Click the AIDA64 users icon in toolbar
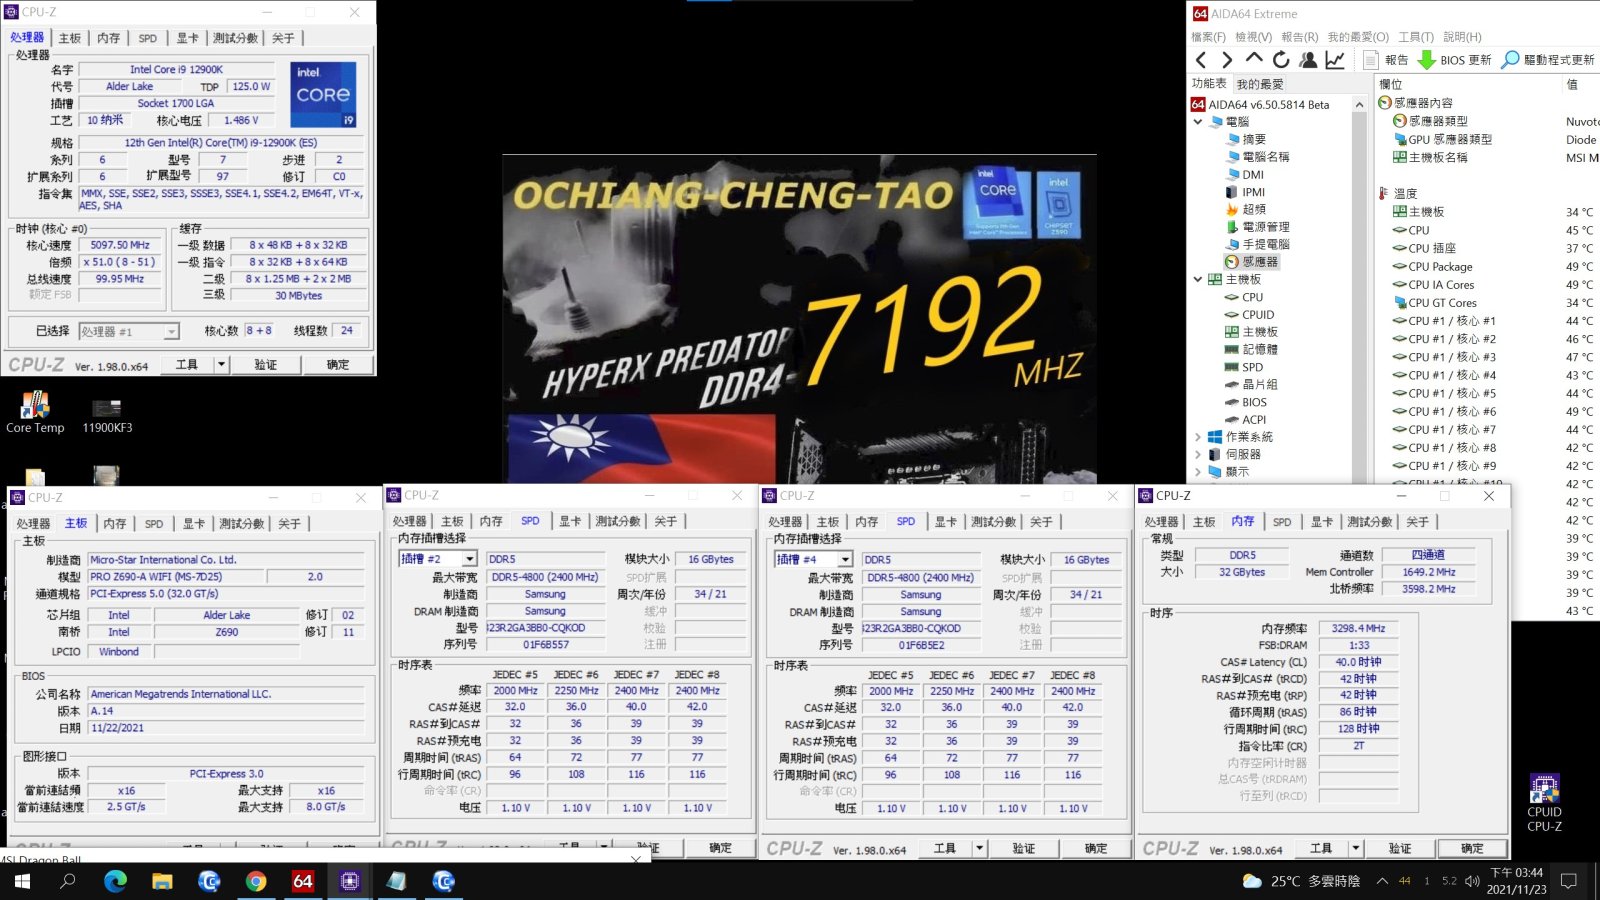The width and height of the screenshot is (1600, 900). tap(1308, 60)
